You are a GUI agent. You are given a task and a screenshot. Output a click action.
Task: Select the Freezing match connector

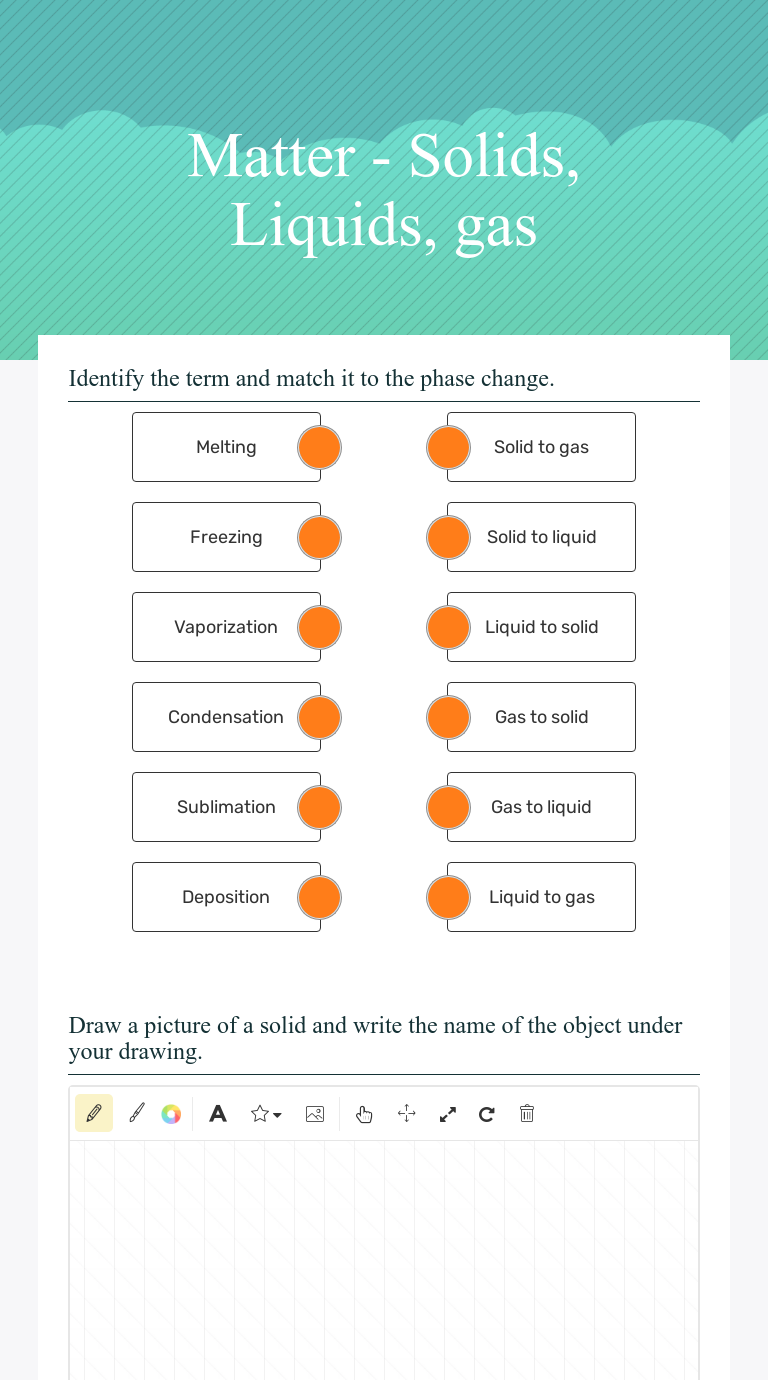coord(319,537)
